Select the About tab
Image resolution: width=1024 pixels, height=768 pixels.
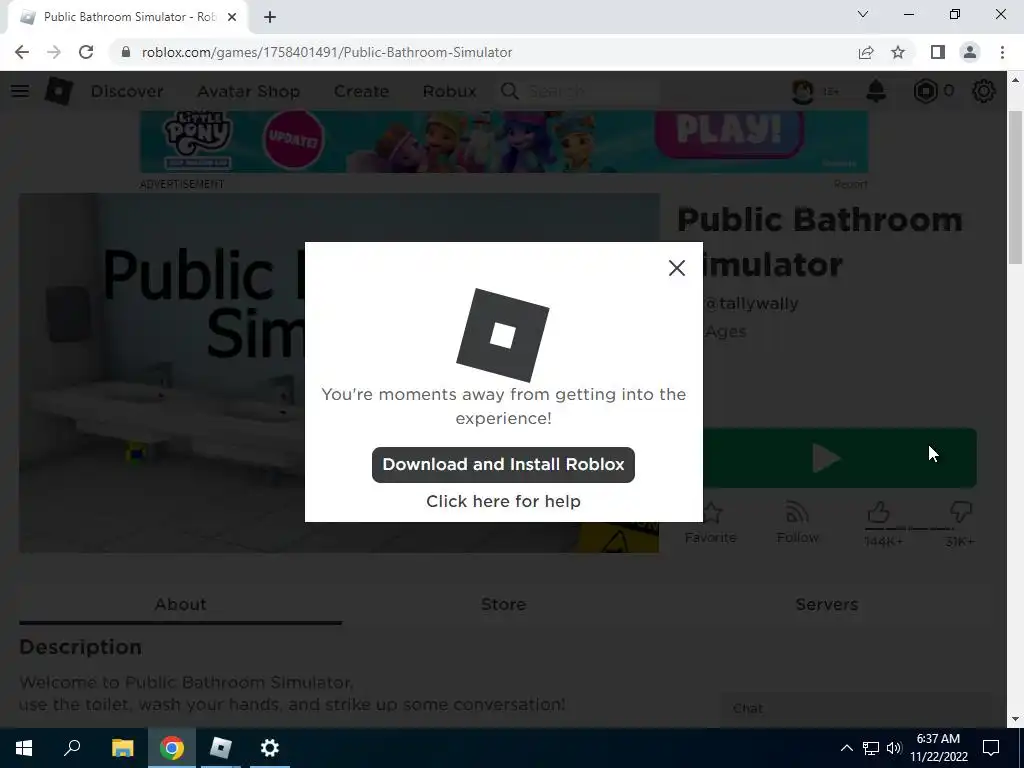[x=180, y=604]
